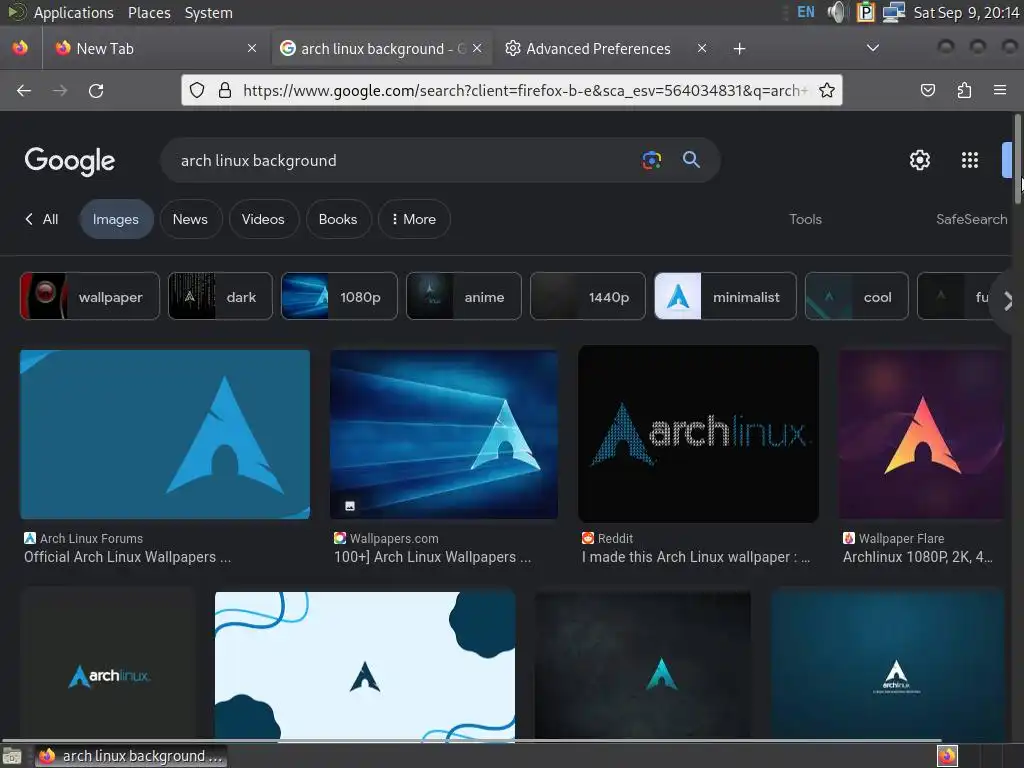
Task: Open the tracking protection shield icon
Action: (x=197, y=90)
